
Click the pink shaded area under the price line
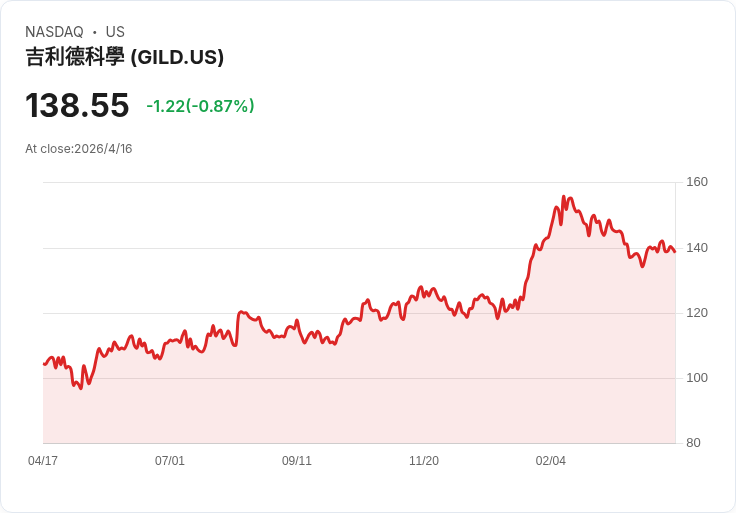(x=400, y=390)
